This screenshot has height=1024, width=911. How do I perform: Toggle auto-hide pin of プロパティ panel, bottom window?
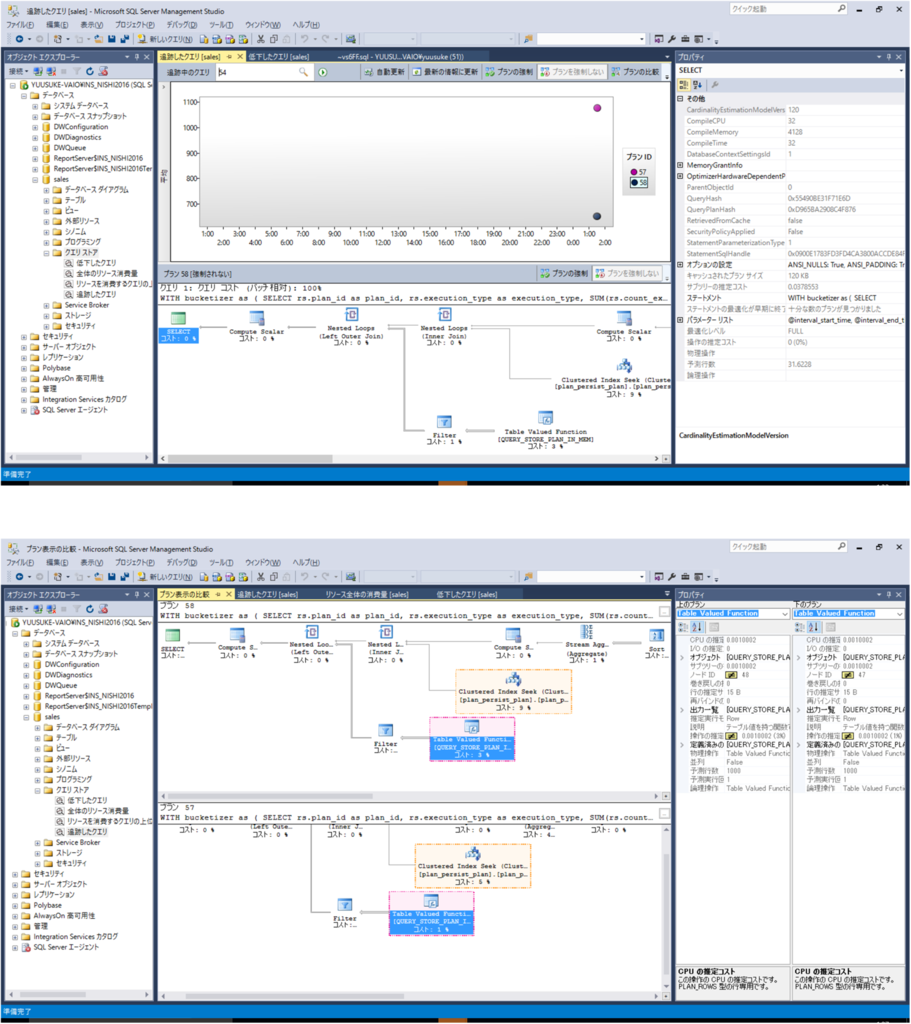889,594
